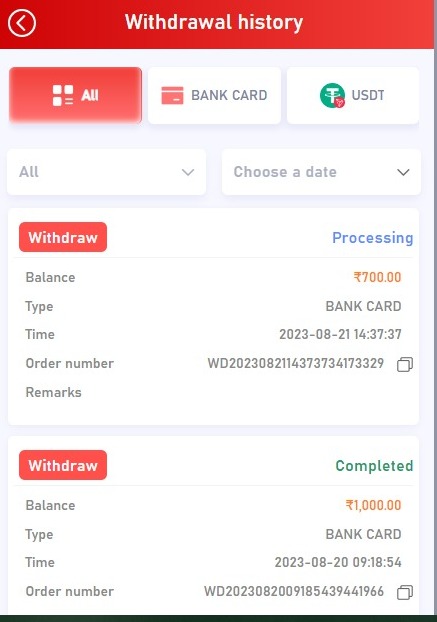This screenshot has width=437, height=622.
Task: Click the second red Withdraw badge
Action: (63, 465)
